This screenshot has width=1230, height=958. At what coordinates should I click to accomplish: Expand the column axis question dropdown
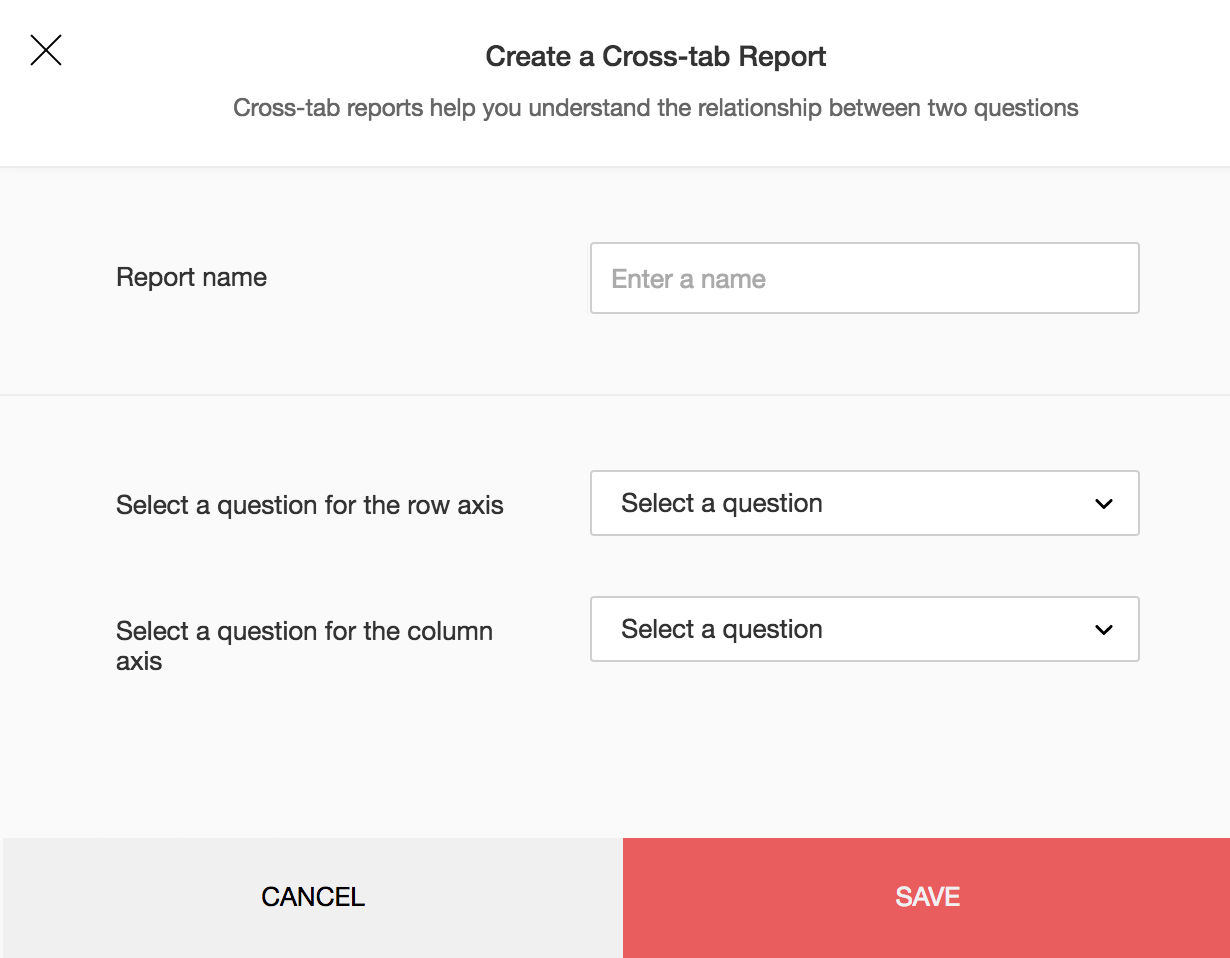click(864, 629)
